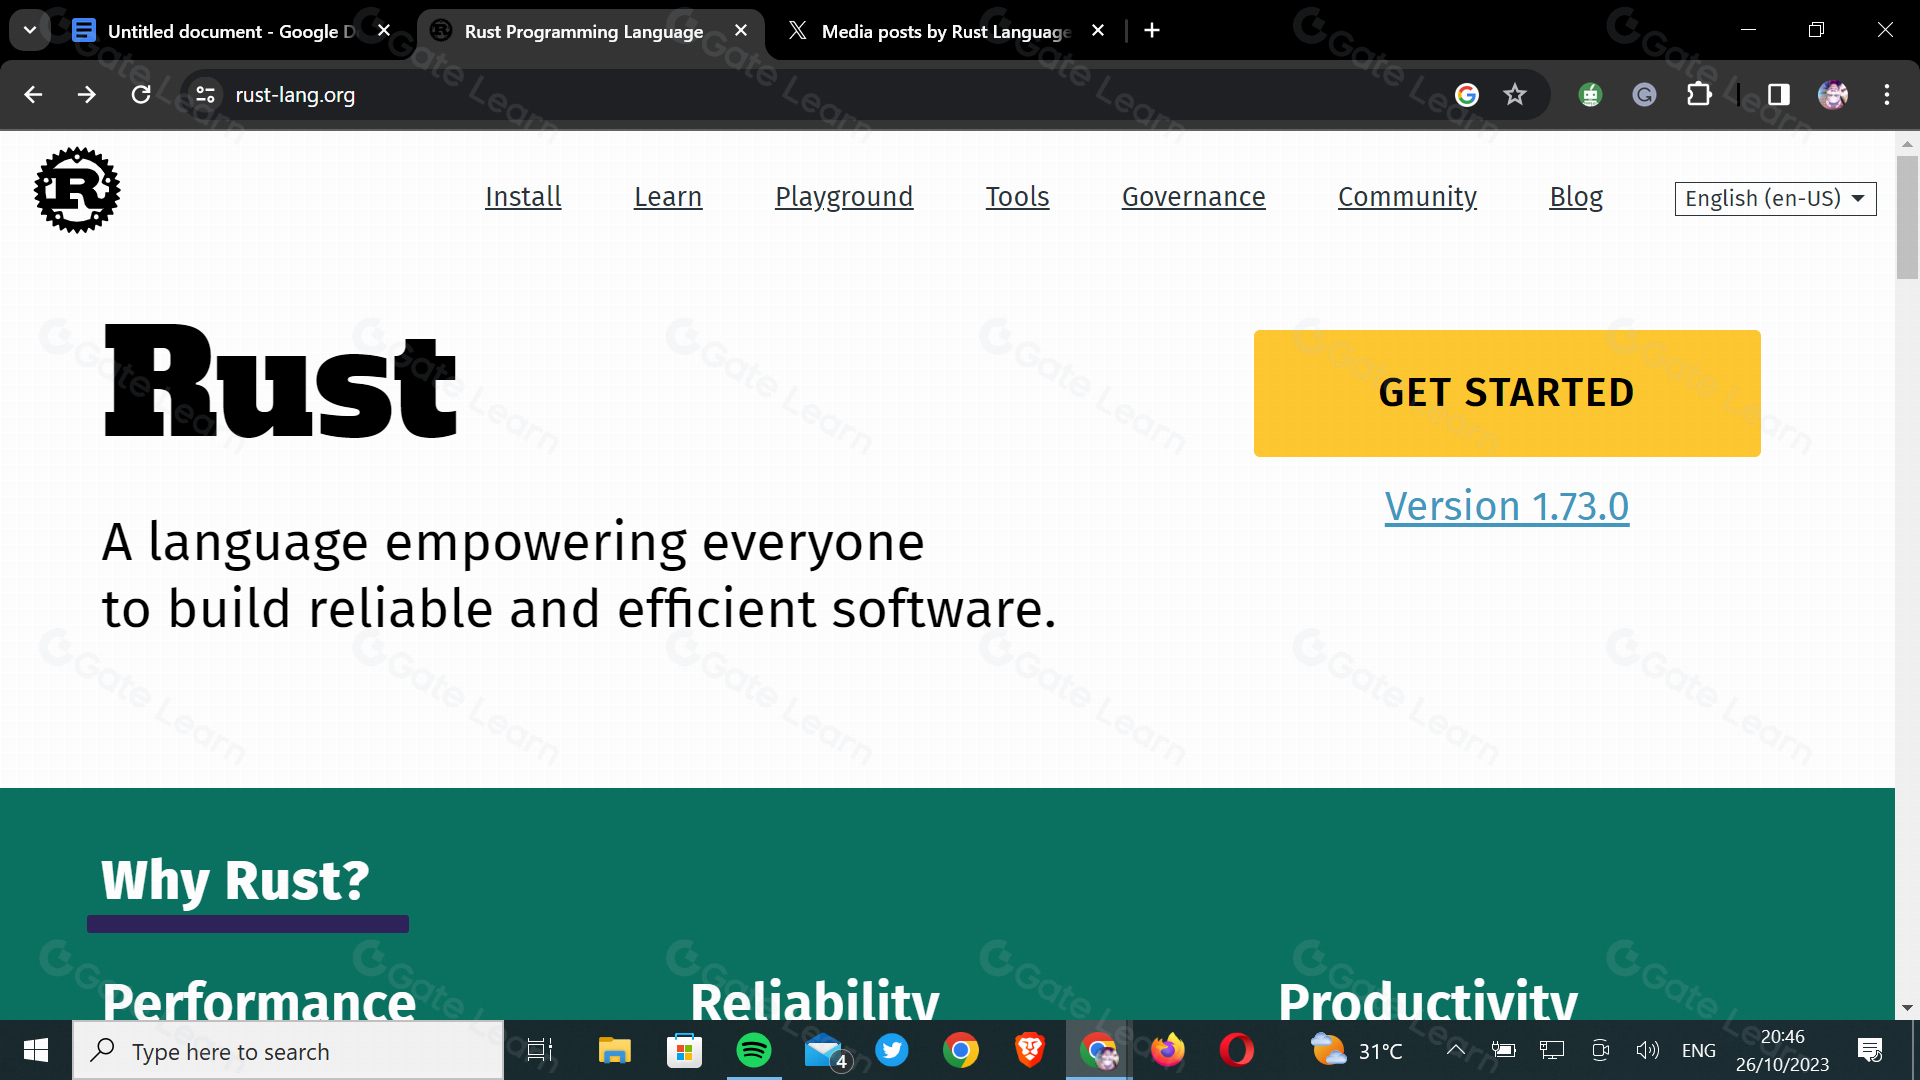Click the Google lens icon in address bar
1920x1080 pixels.
pos(1467,95)
